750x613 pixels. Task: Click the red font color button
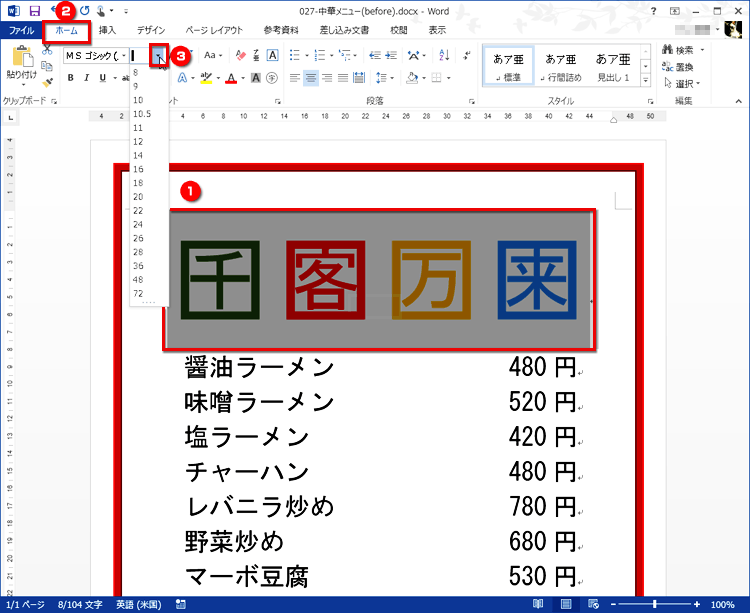[232, 77]
